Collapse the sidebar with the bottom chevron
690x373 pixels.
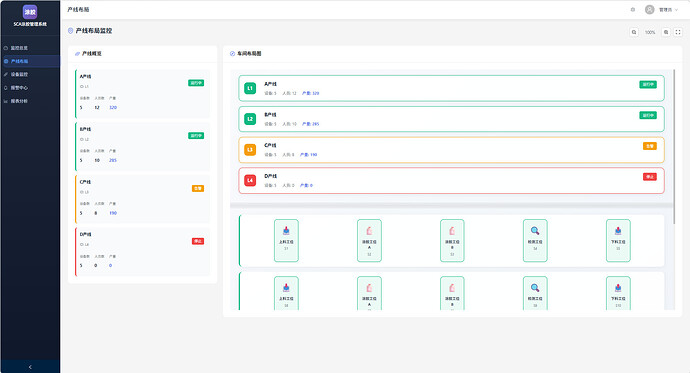click(x=30, y=367)
